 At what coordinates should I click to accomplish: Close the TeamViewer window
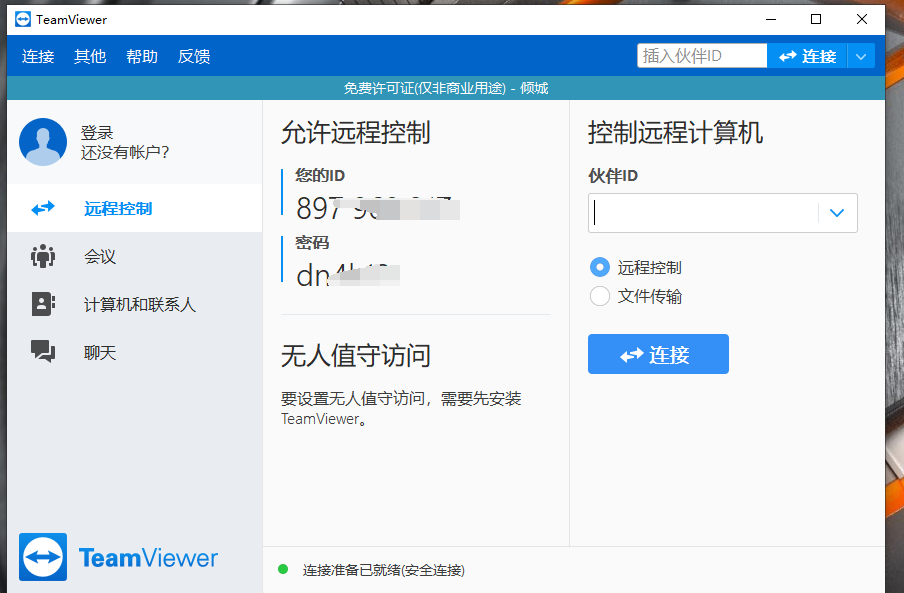coord(862,19)
